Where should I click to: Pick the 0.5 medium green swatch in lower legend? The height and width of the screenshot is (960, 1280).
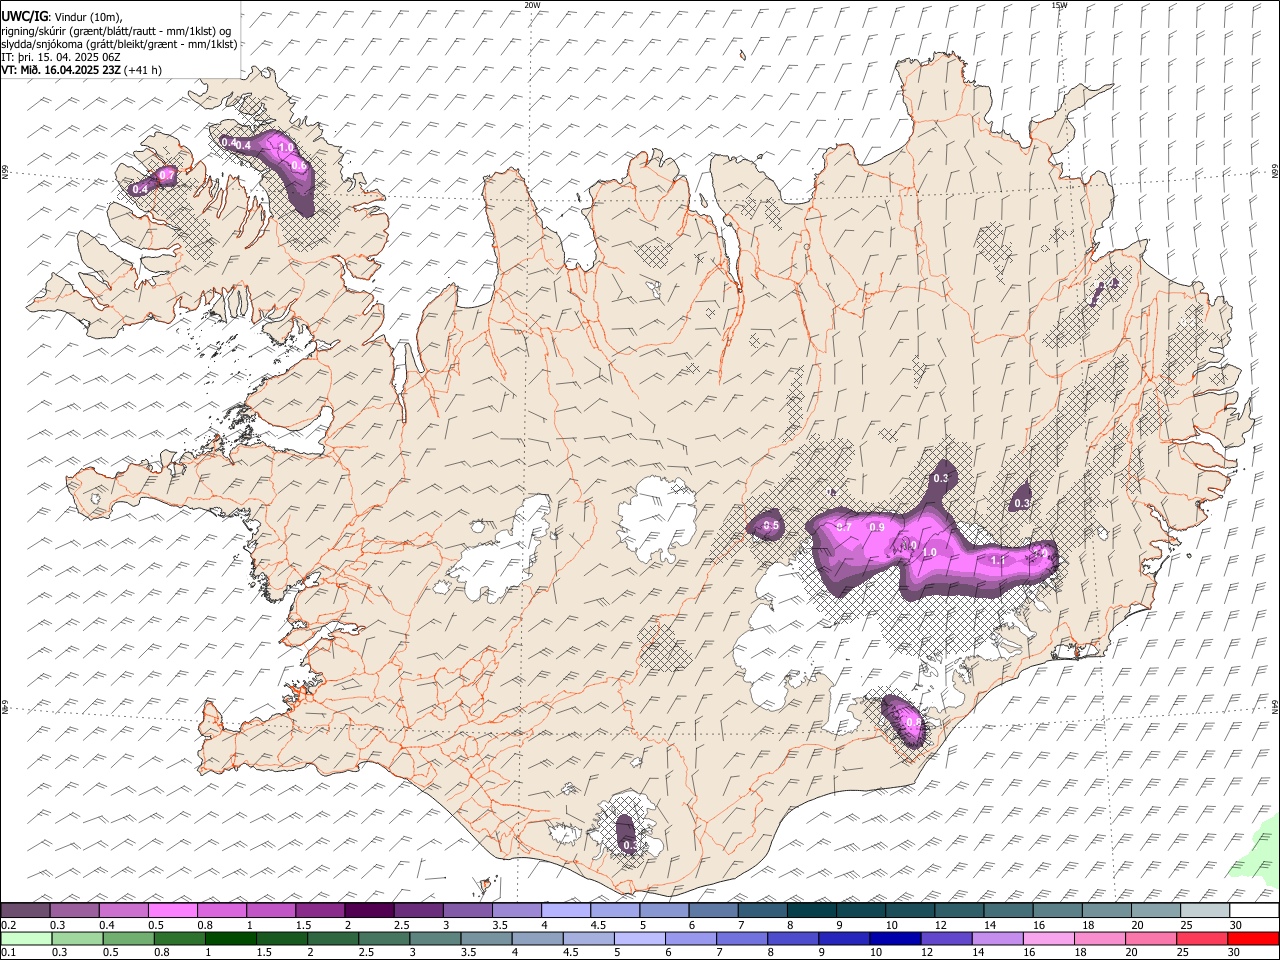(x=128, y=939)
